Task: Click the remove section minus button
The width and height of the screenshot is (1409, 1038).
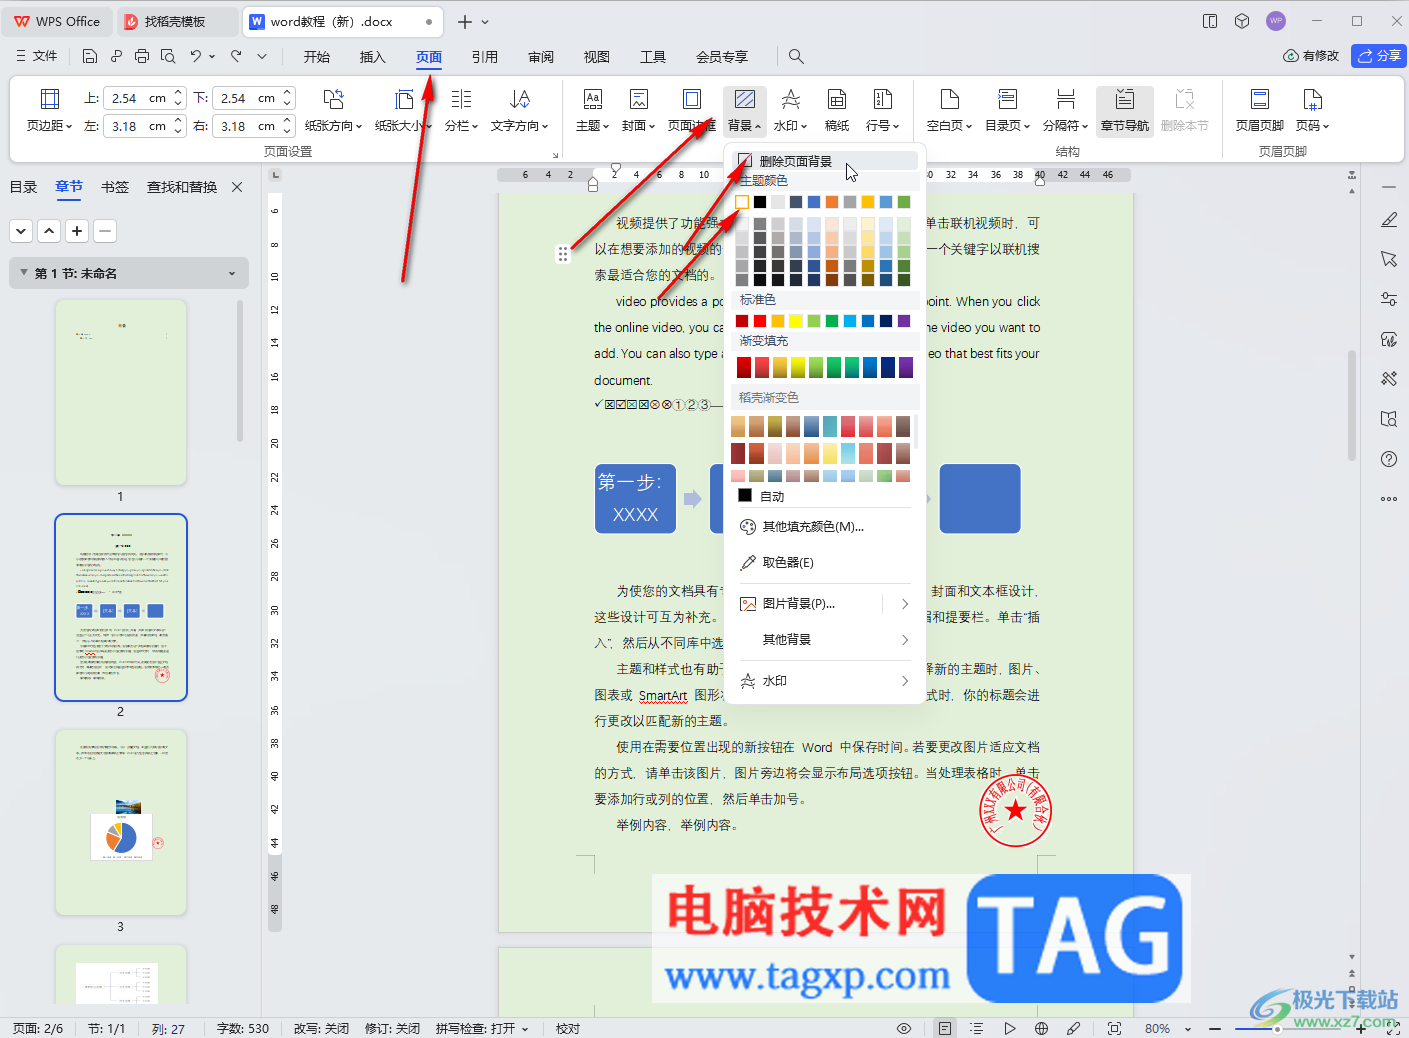Action: click(x=105, y=231)
